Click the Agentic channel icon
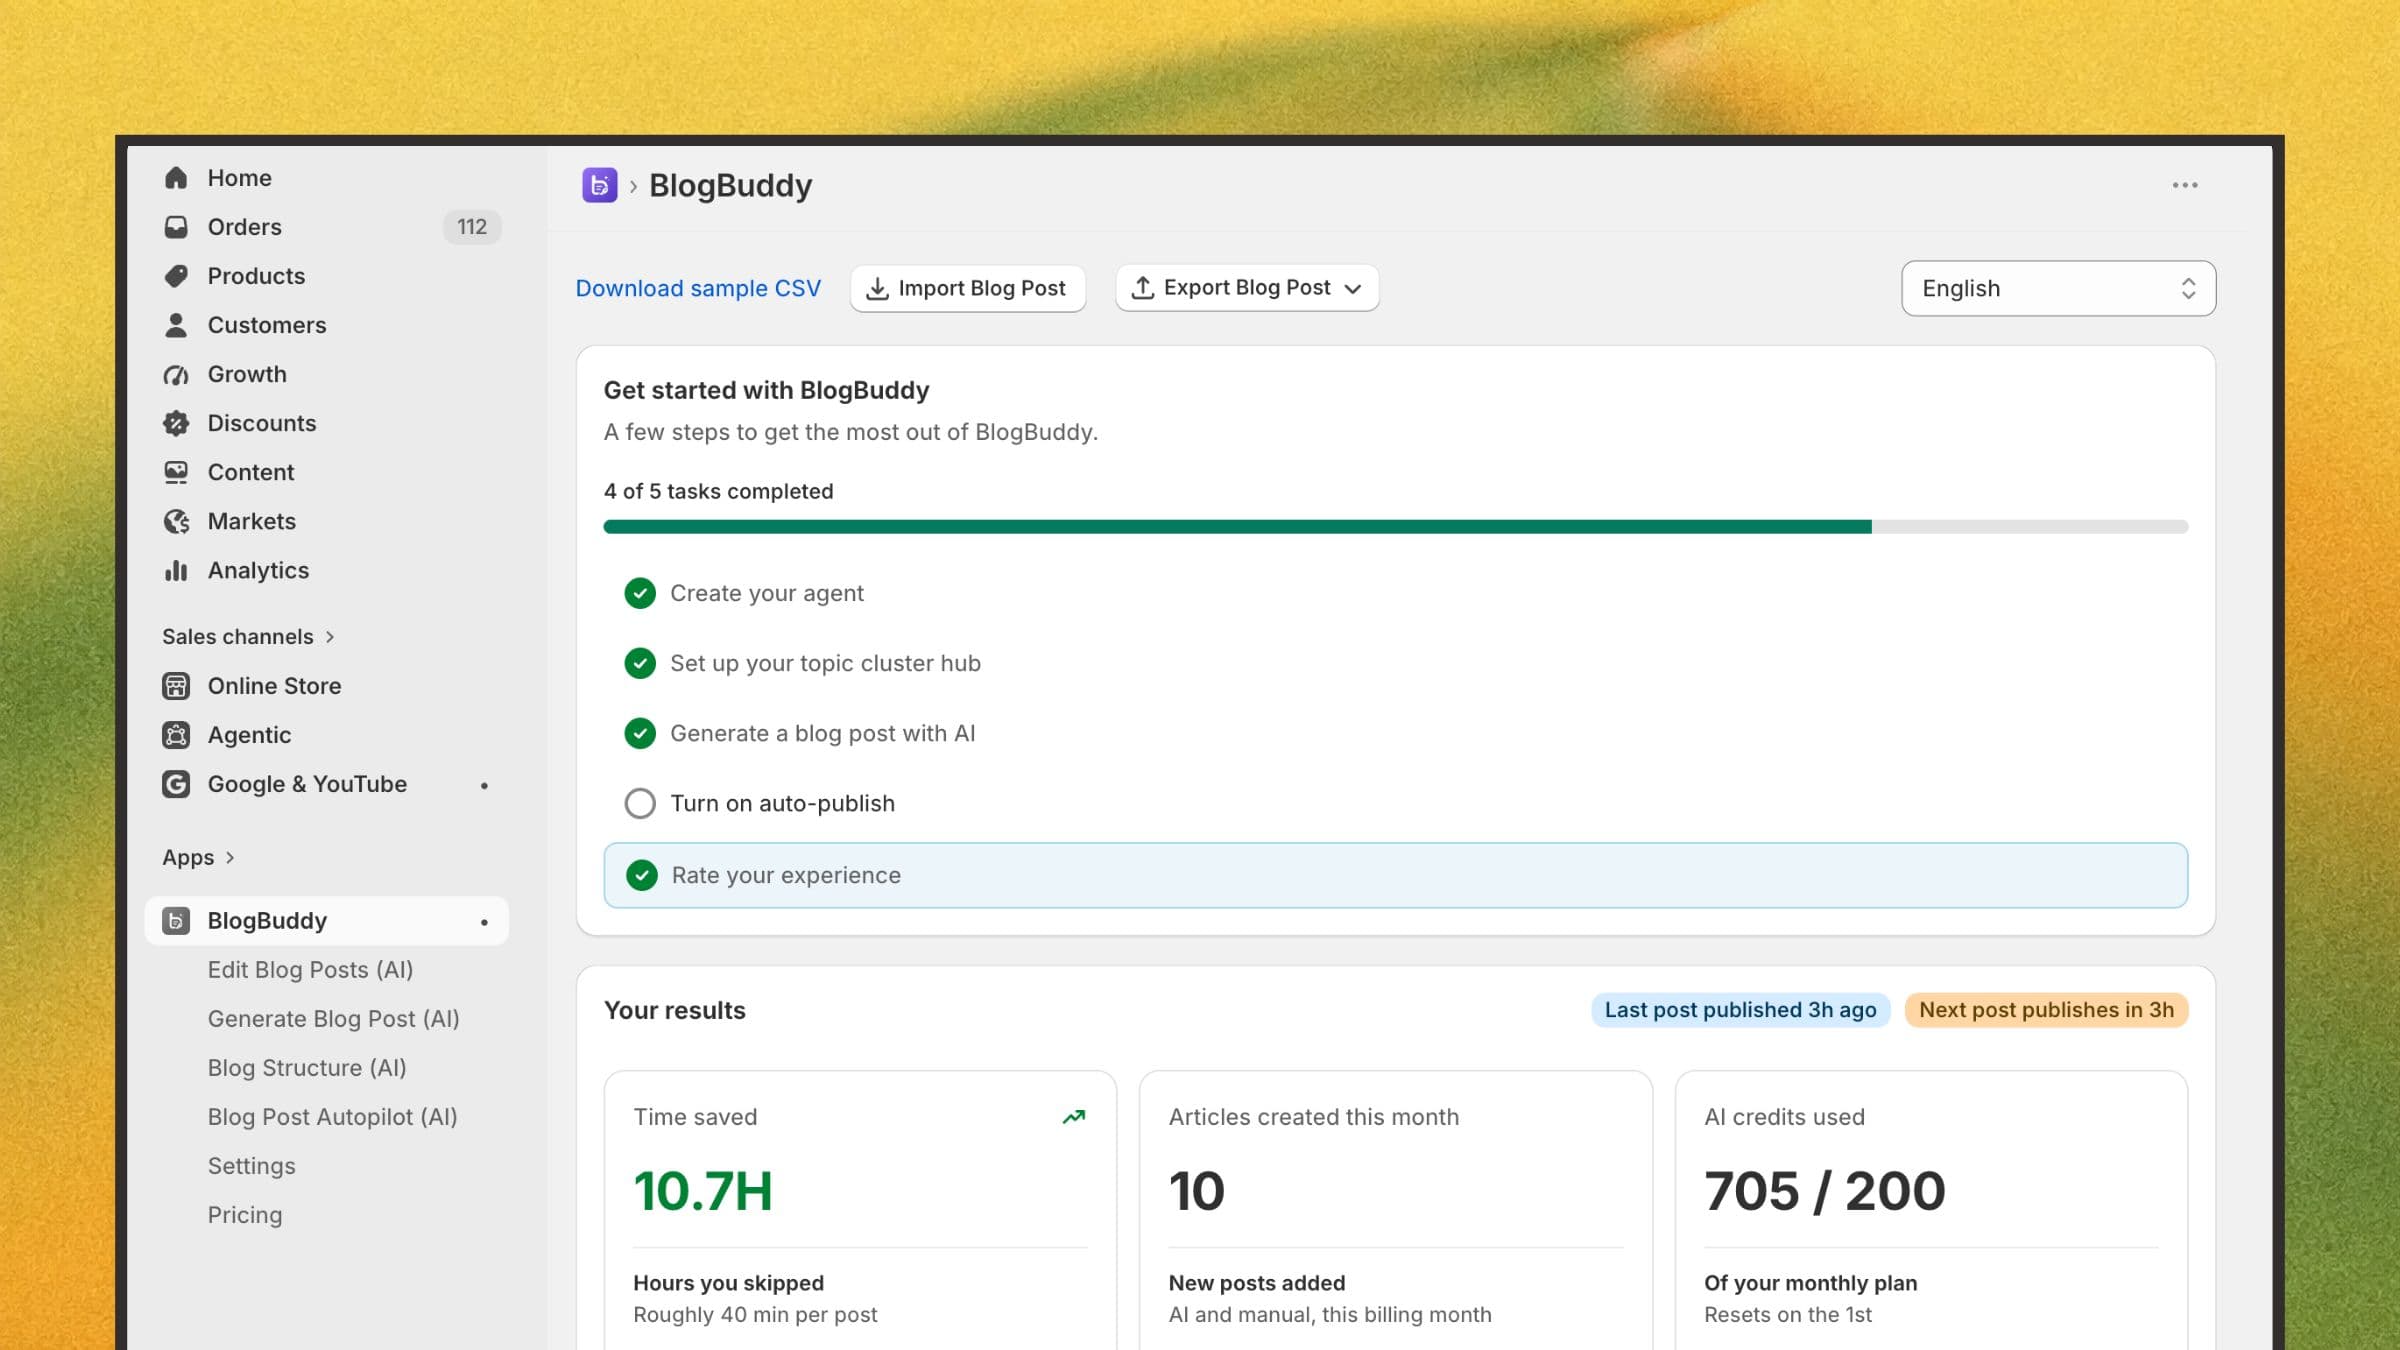Image resolution: width=2400 pixels, height=1350 pixels. tap(176, 735)
